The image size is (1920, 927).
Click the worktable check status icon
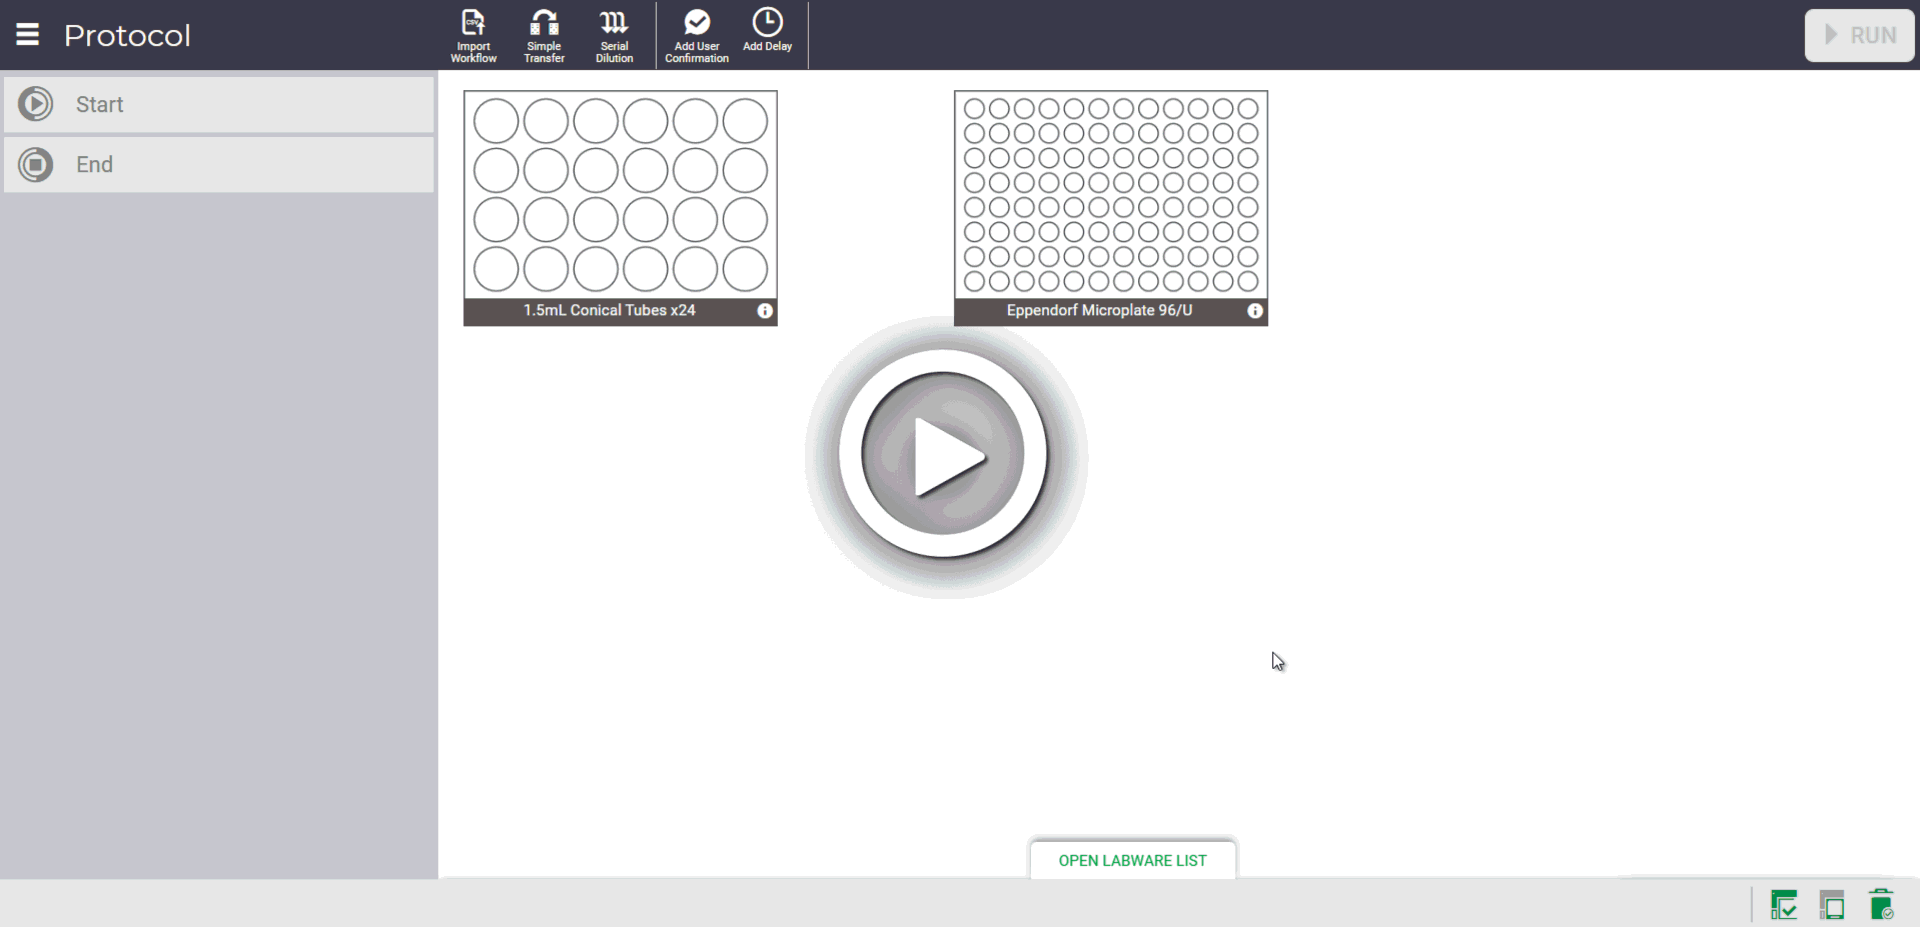pyautogui.click(x=1783, y=905)
